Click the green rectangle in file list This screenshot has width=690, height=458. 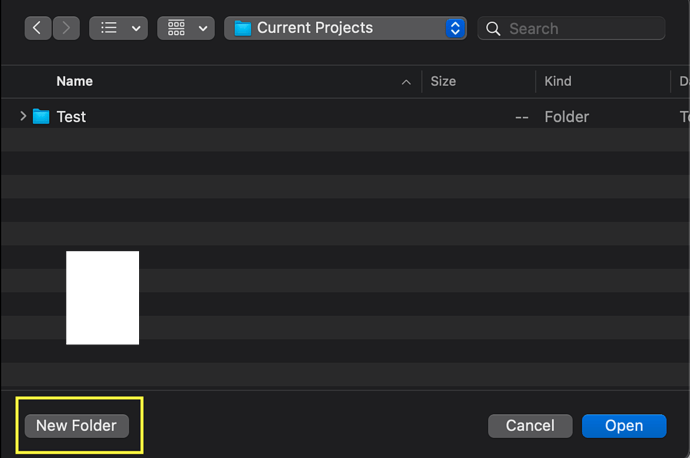[x=103, y=298]
